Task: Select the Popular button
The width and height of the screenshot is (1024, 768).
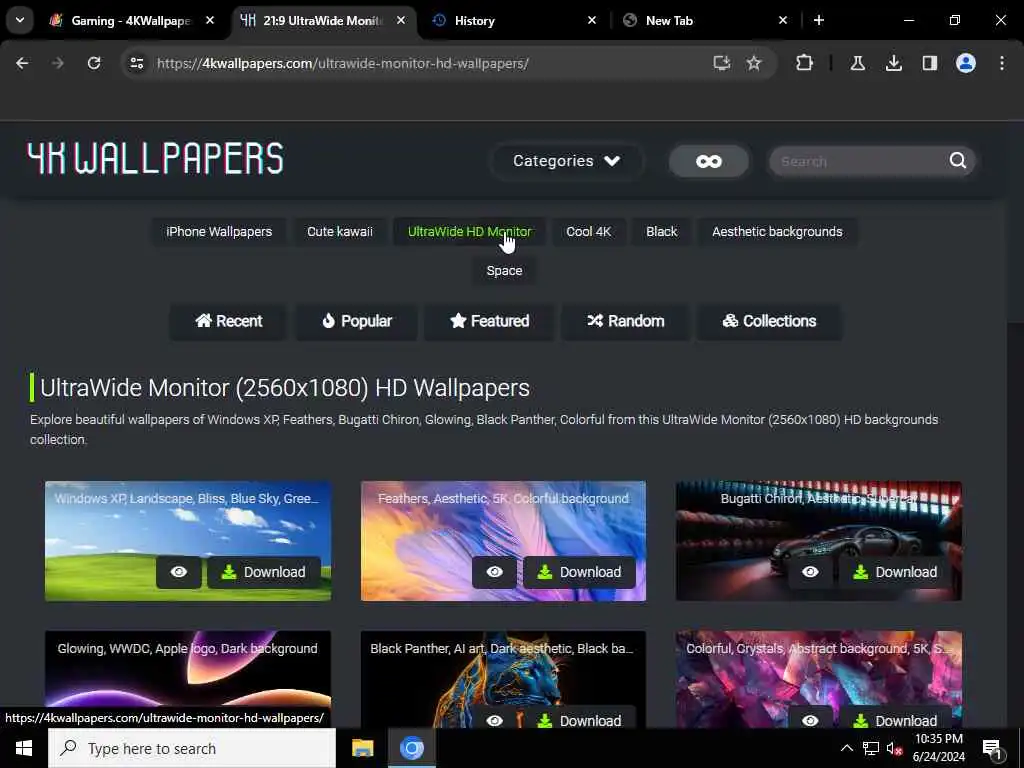Action: (x=357, y=321)
